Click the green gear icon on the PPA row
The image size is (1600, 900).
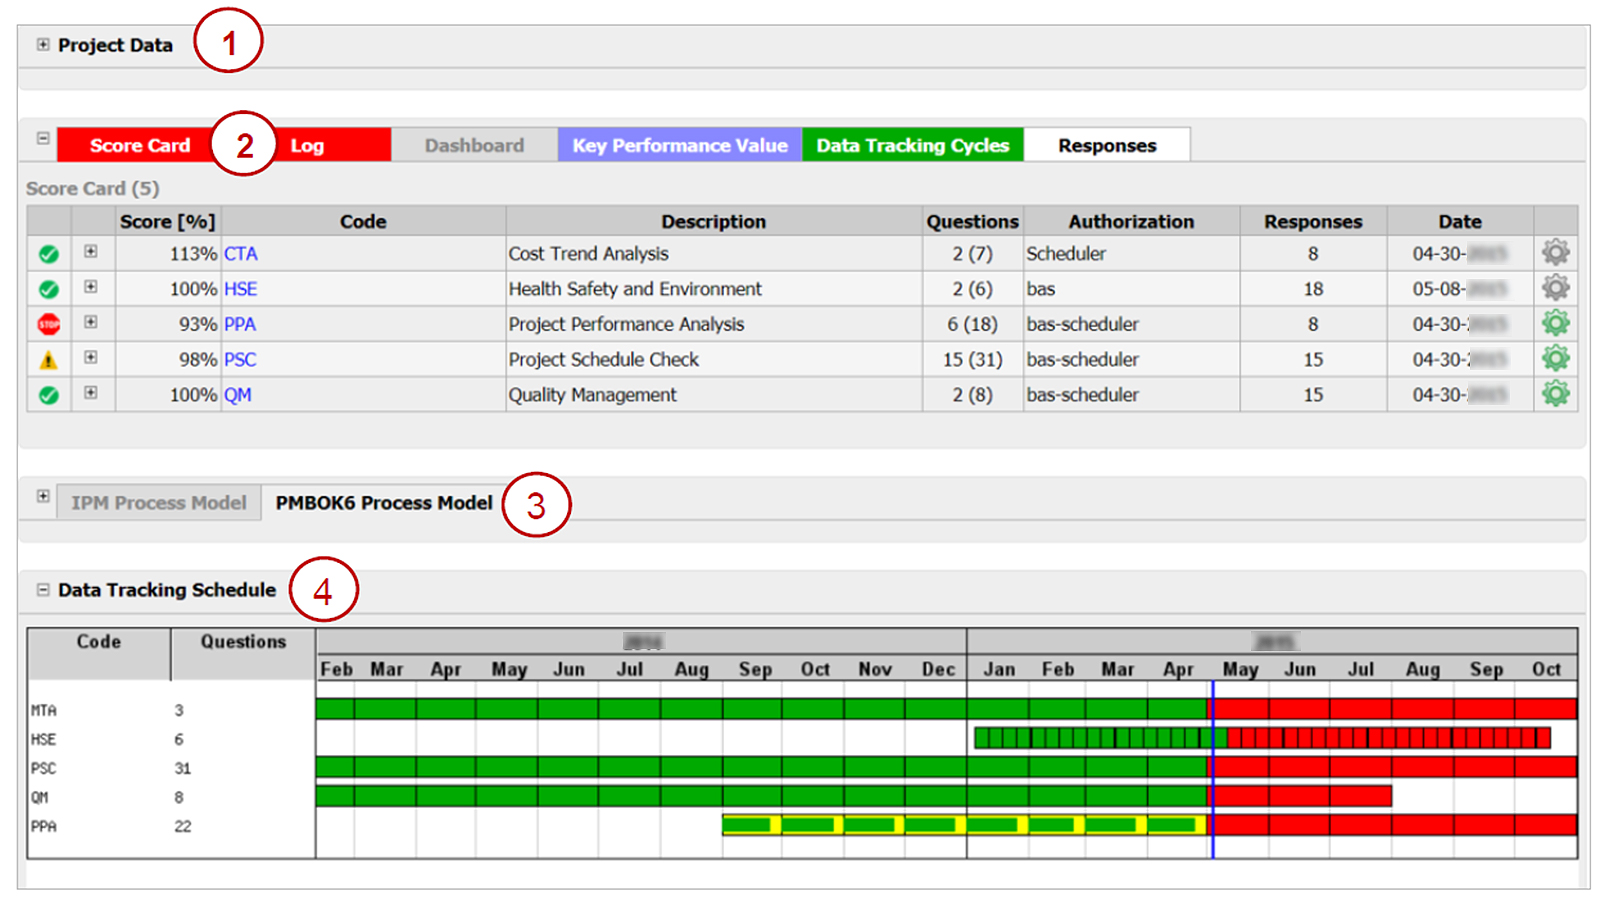pos(1556,323)
